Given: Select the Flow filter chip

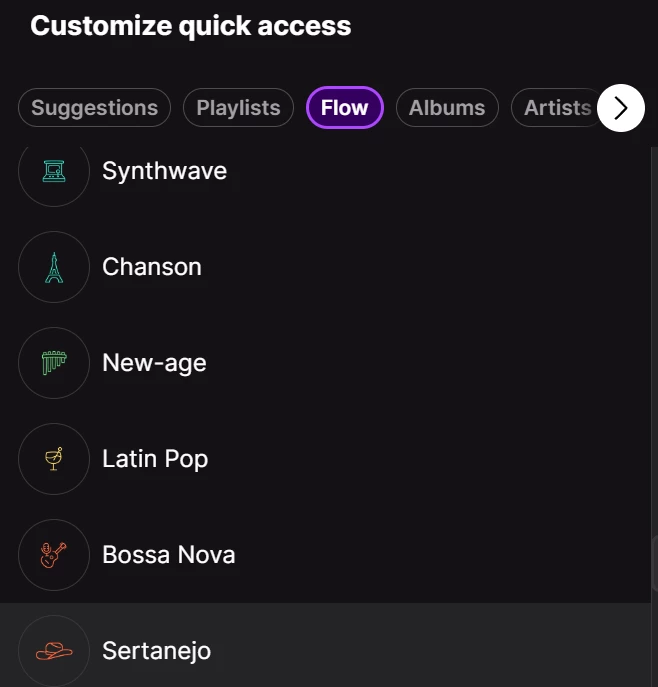Looking at the screenshot, I should click(345, 108).
